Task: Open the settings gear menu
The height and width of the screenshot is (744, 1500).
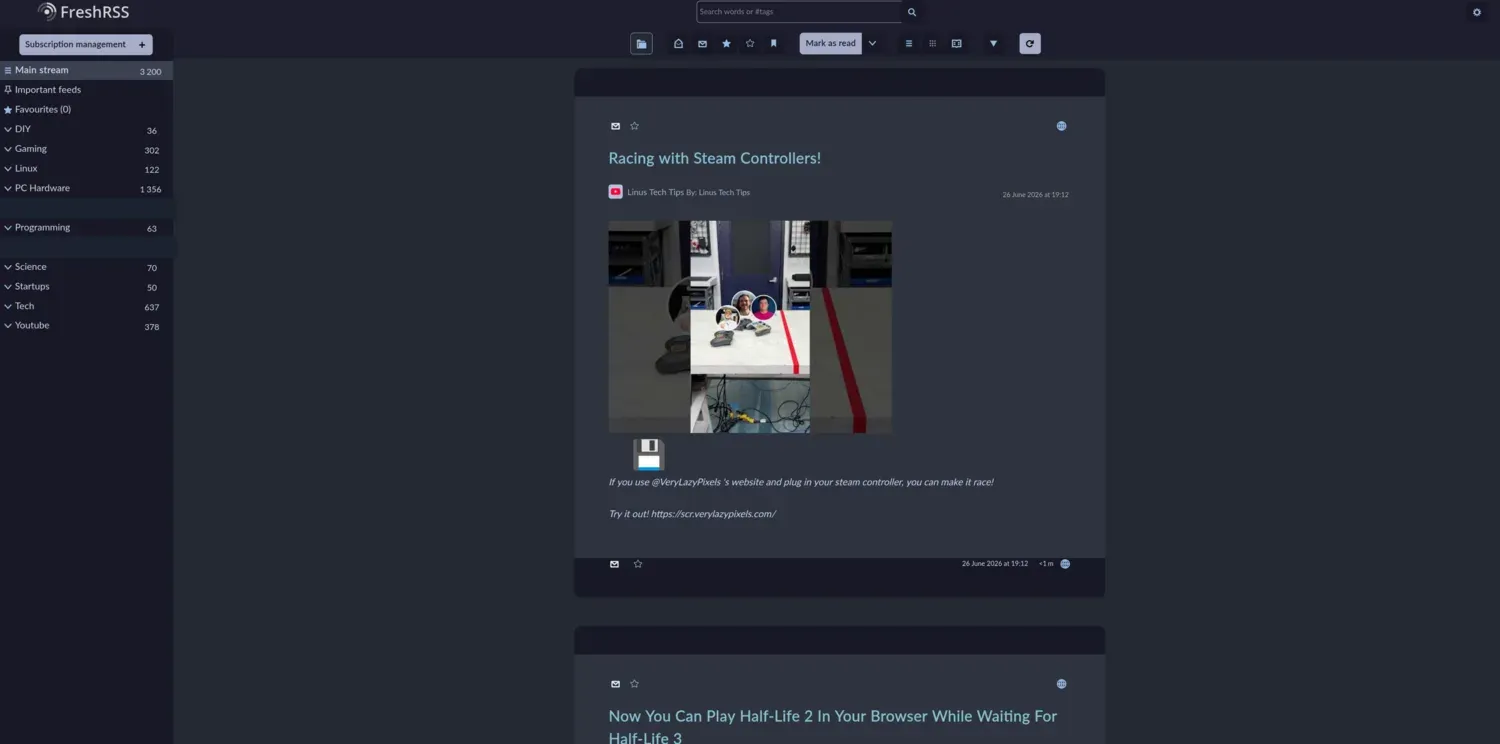Action: point(1477,12)
